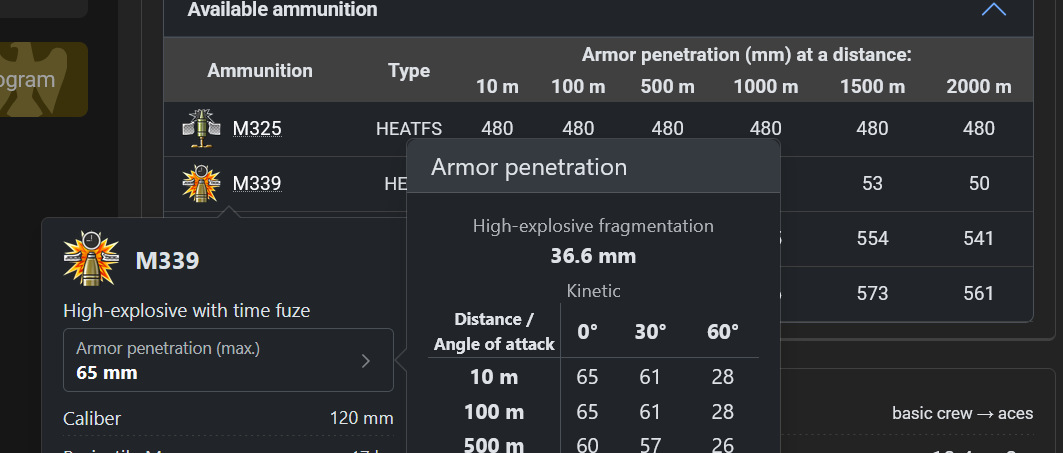Click the large M339 shell icon in tooltip
The height and width of the screenshot is (453, 1063).
(x=91, y=259)
